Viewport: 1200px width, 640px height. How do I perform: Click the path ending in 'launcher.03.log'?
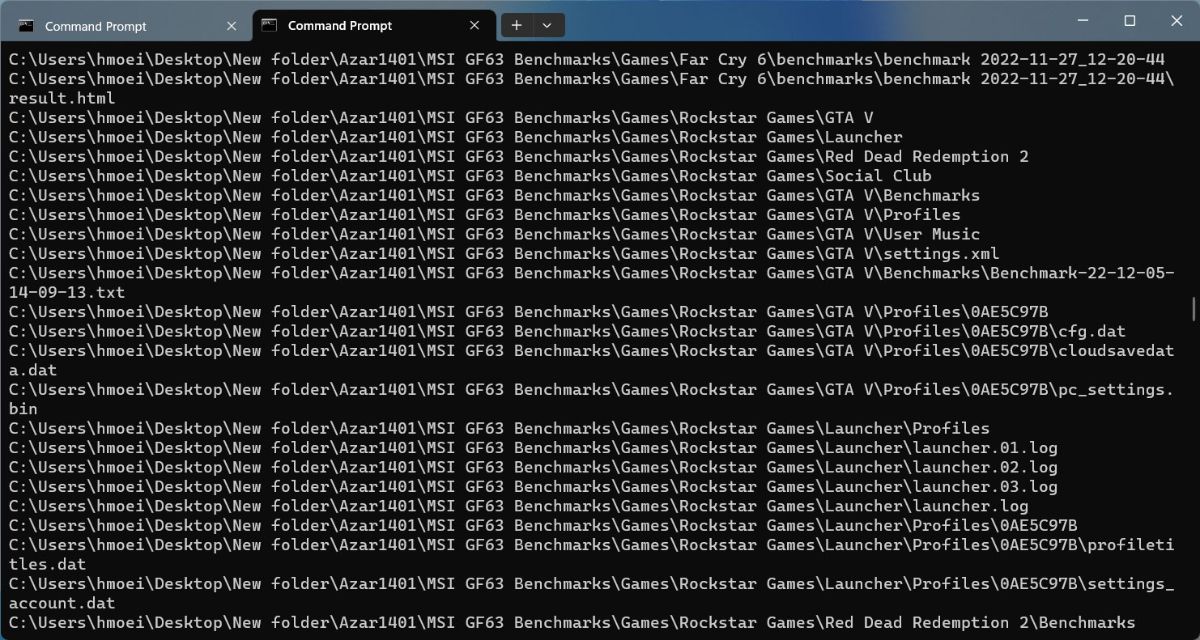coord(533,487)
